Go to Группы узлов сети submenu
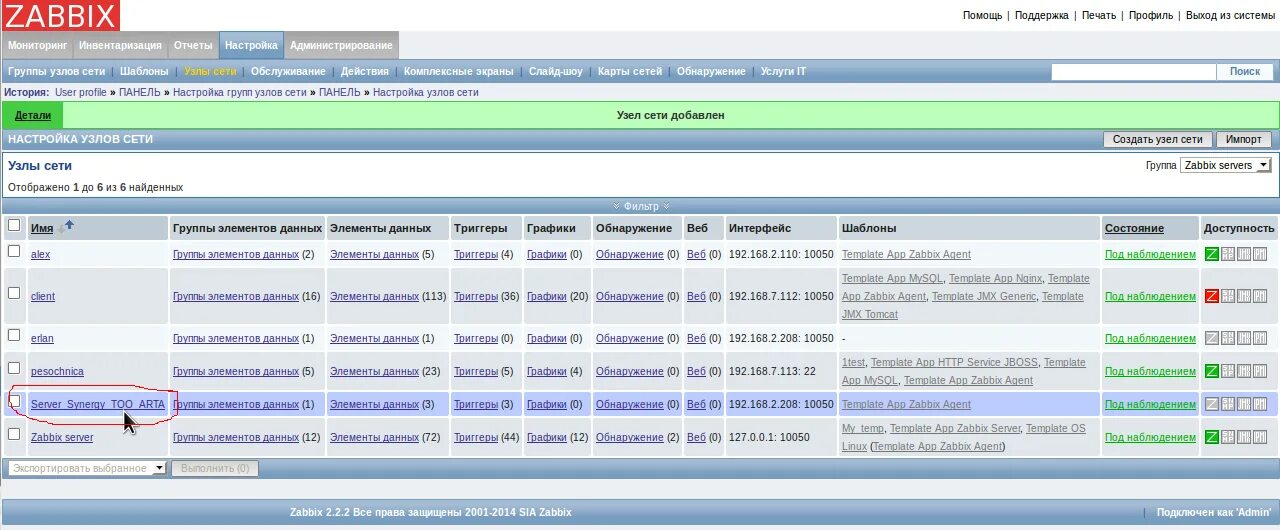This screenshot has height=530, width=1280. (56, 71)
